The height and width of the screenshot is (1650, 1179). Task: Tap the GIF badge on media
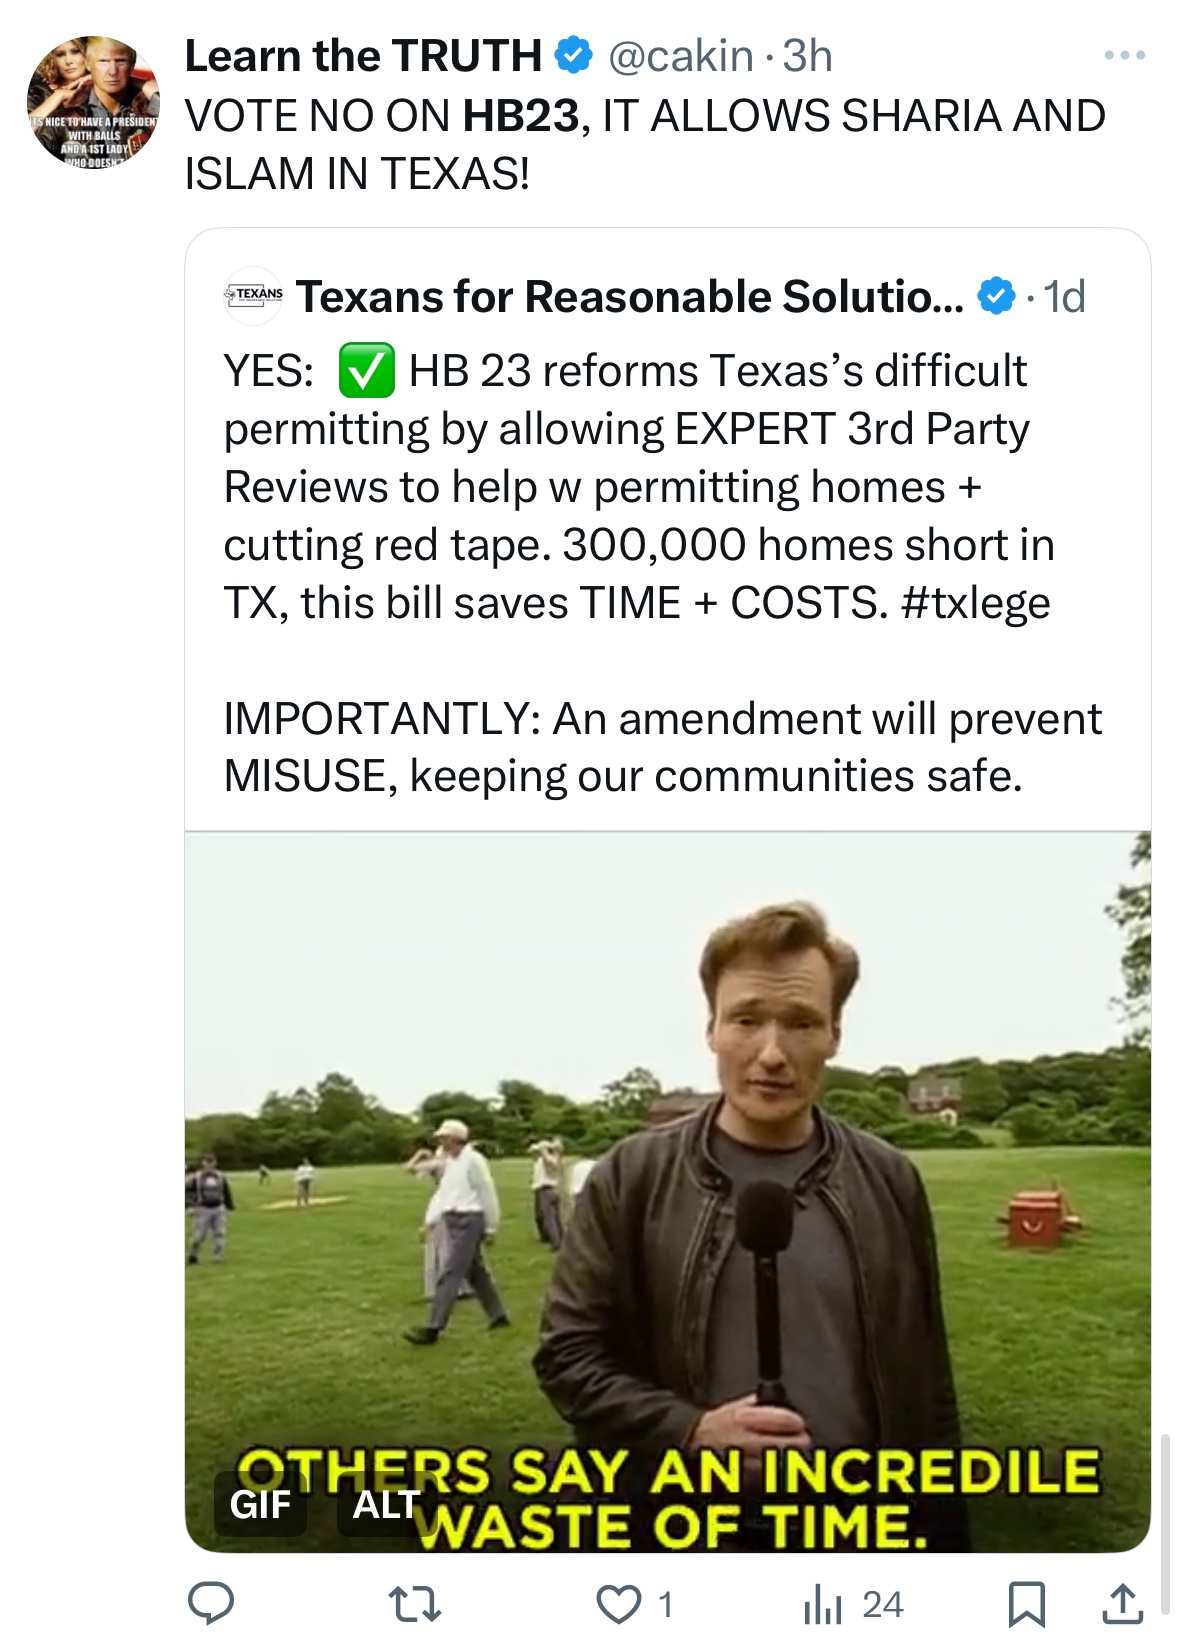[x=260, y=1503]
